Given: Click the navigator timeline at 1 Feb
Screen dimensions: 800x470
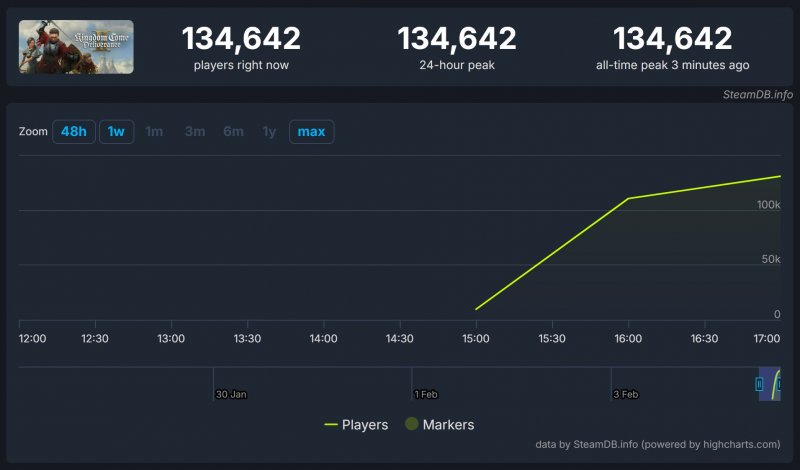Looking at the screenshot, I should click(412, 384).
